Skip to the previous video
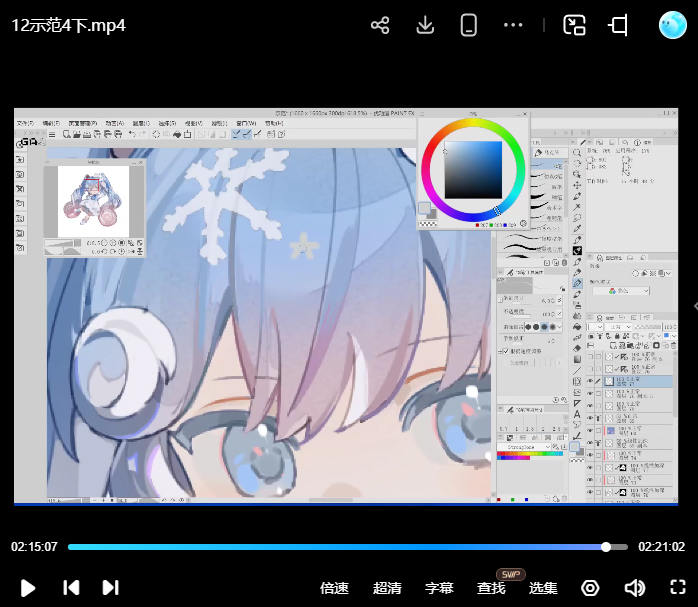This screenshot has height=607, width=698. point(71,587)
